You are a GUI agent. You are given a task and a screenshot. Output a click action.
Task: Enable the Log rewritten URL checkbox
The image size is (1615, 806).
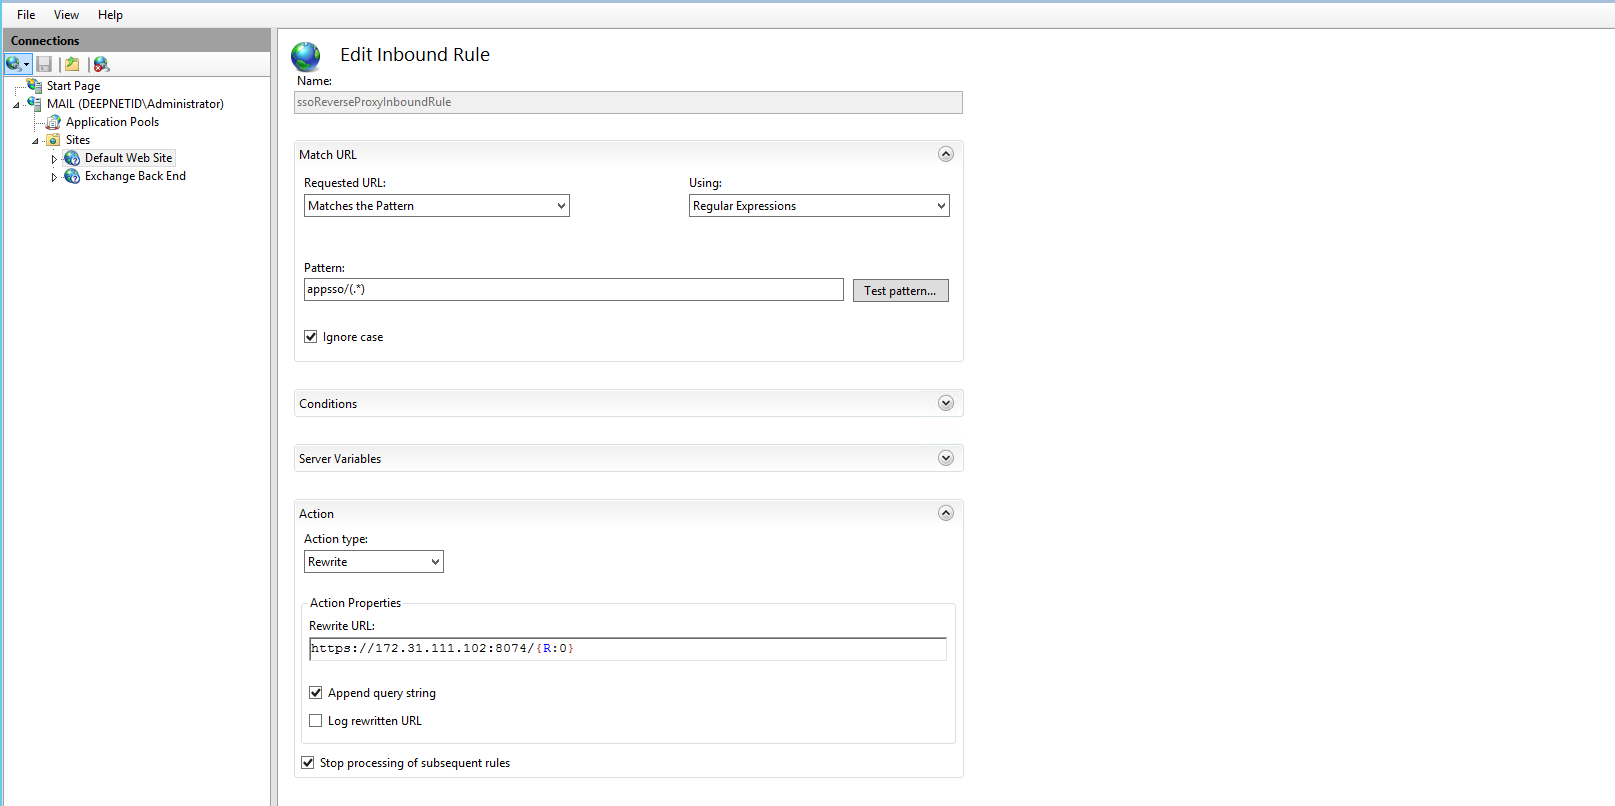(x=316, y=721)
